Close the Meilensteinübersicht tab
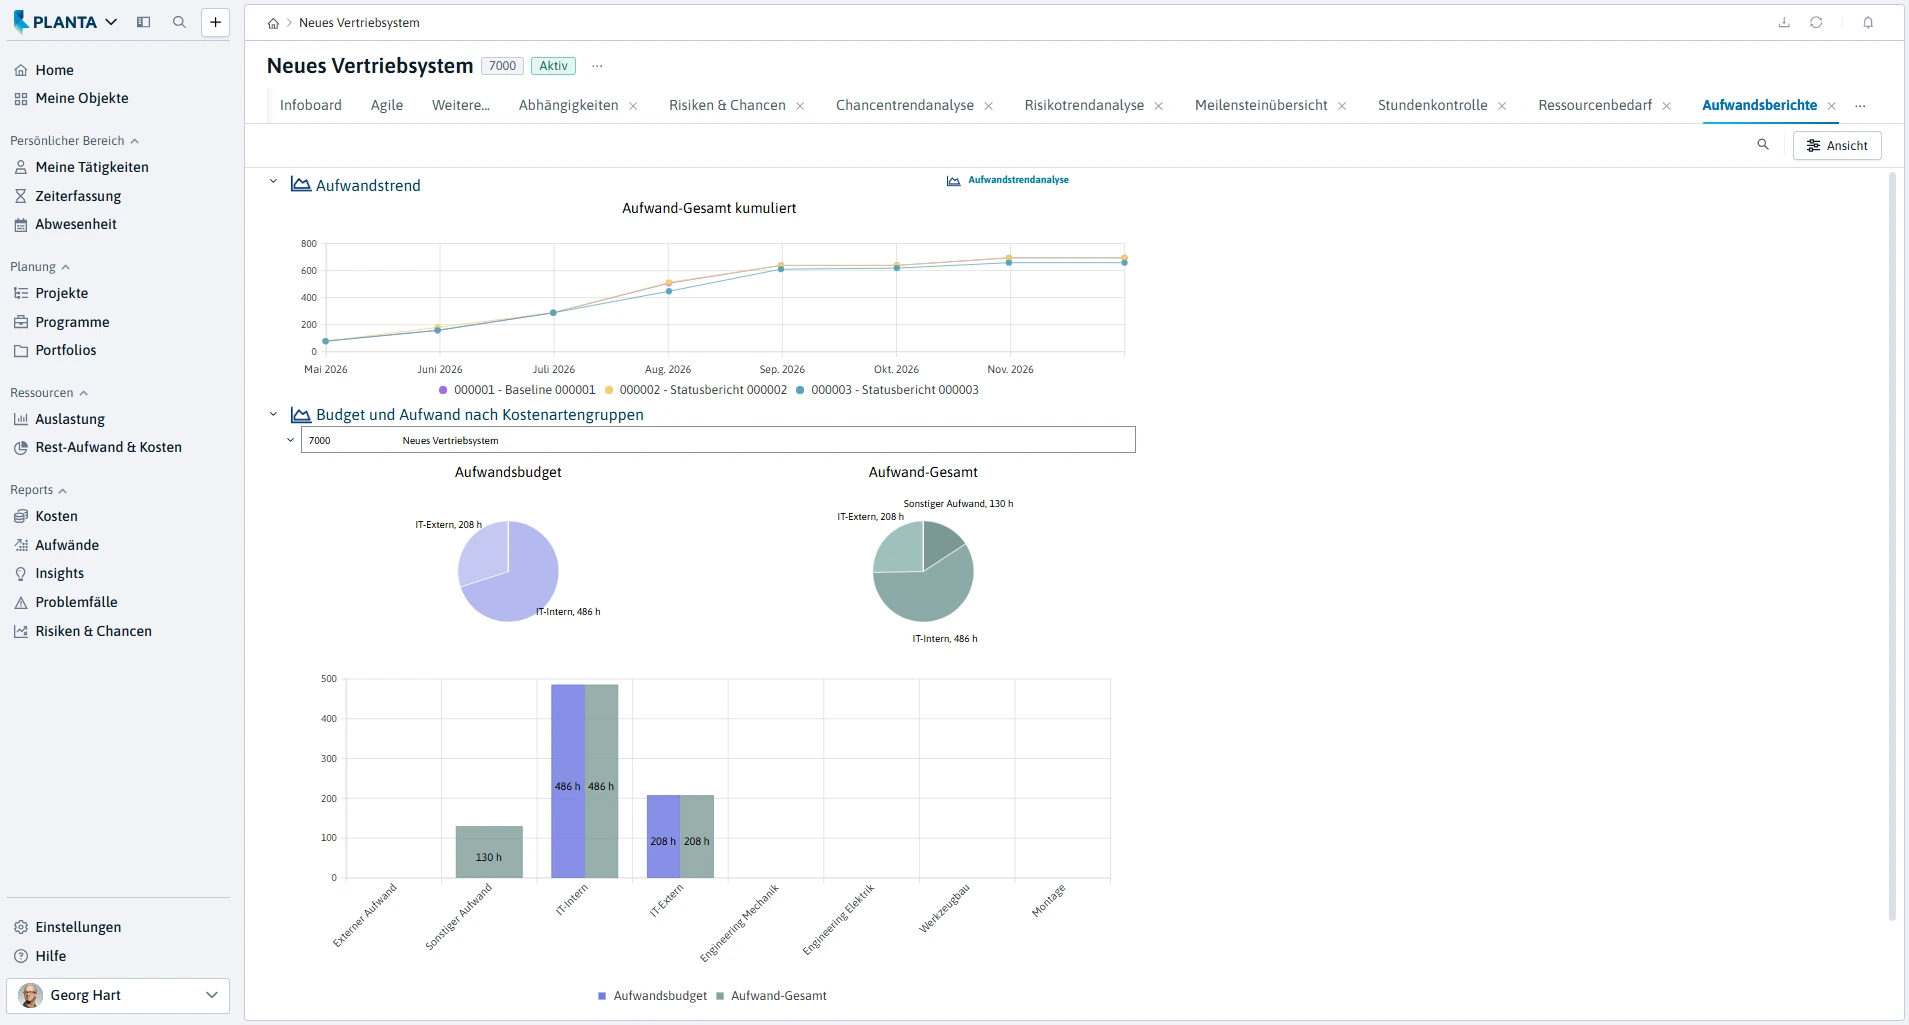1909x1025 pixels. (1342, 106)
